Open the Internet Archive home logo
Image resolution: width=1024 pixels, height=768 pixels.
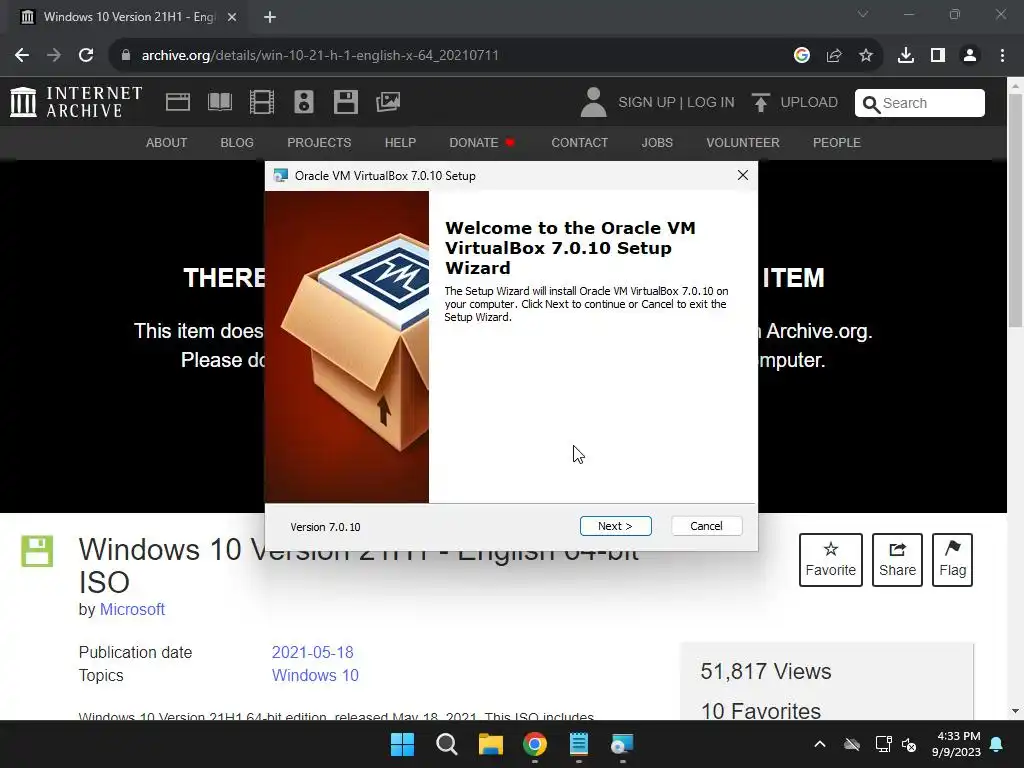pyautogui.click(x=76, y=102)
